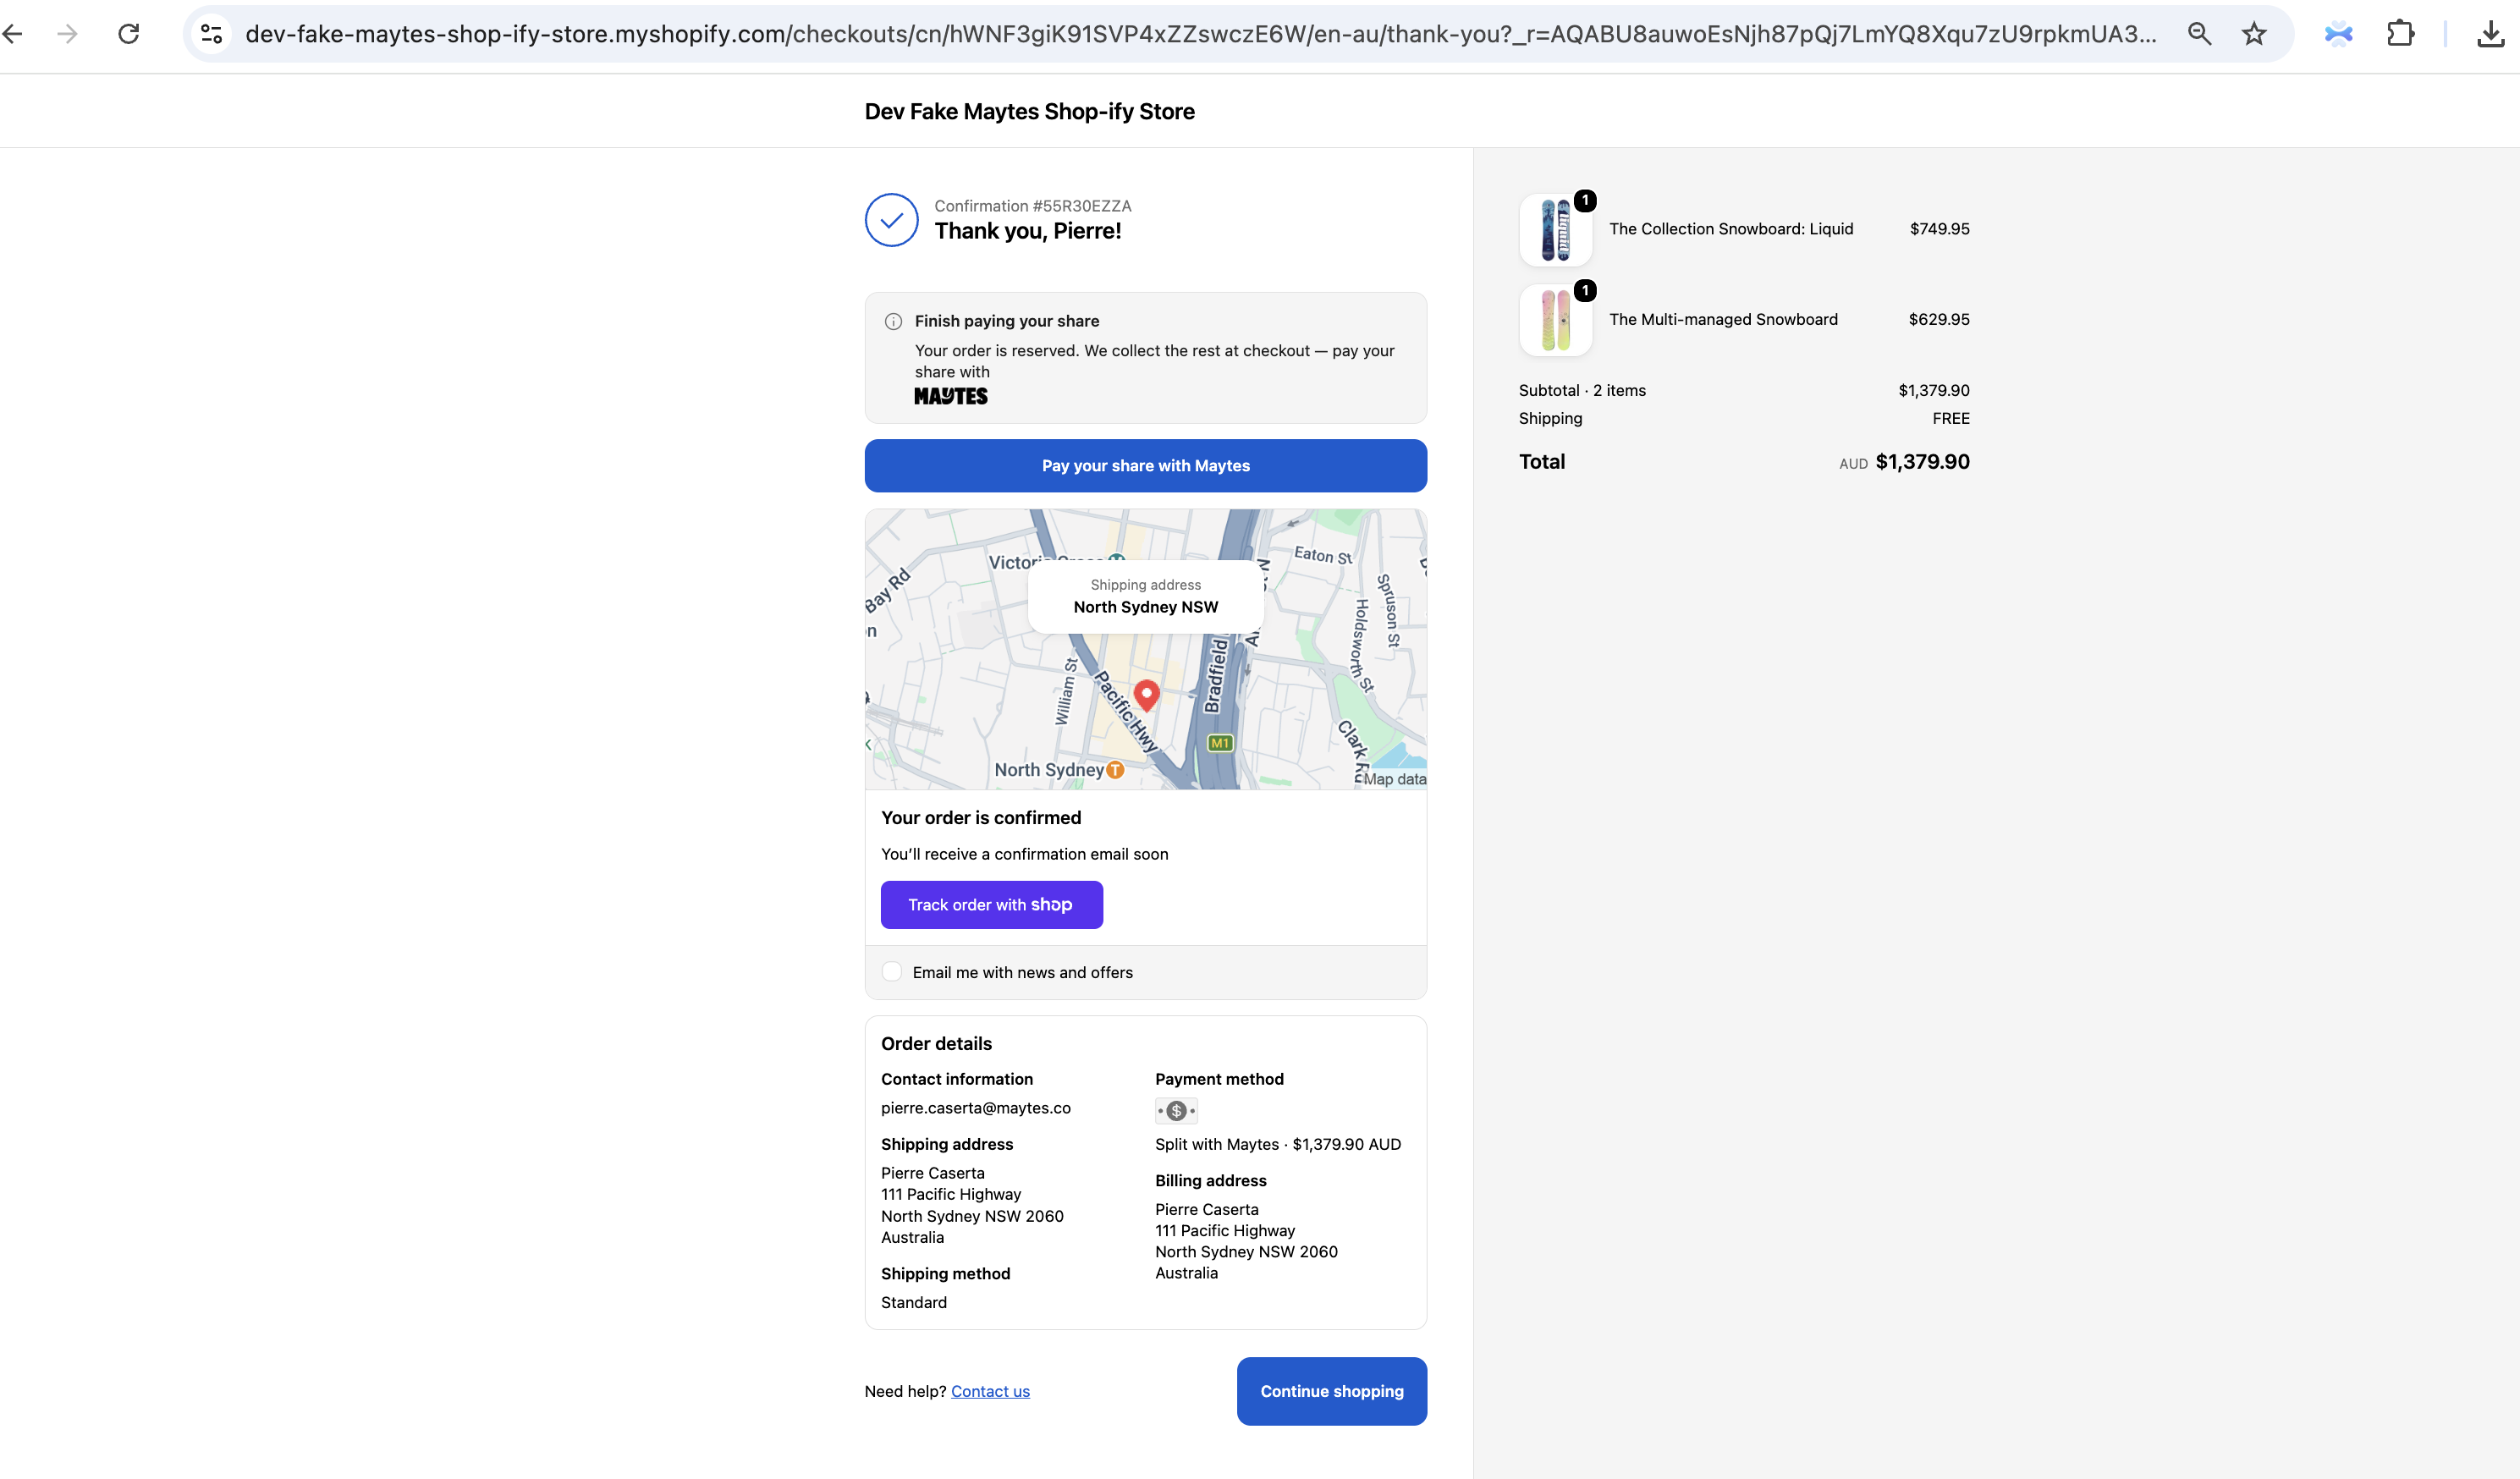Click the Standard shipping method text

914,1302
